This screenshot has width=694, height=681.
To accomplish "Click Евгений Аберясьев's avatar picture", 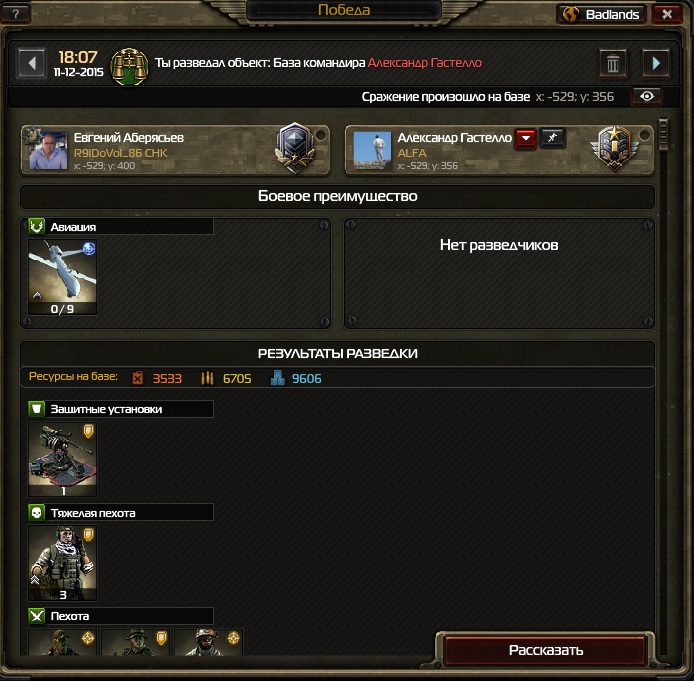I will coord(49,151).
